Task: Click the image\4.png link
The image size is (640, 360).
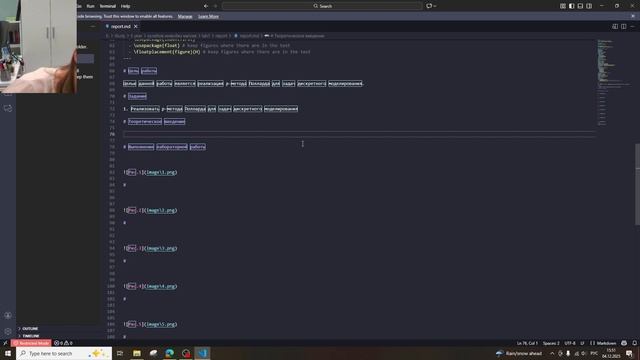Action: pyautogui.click(x=161, y=286)
